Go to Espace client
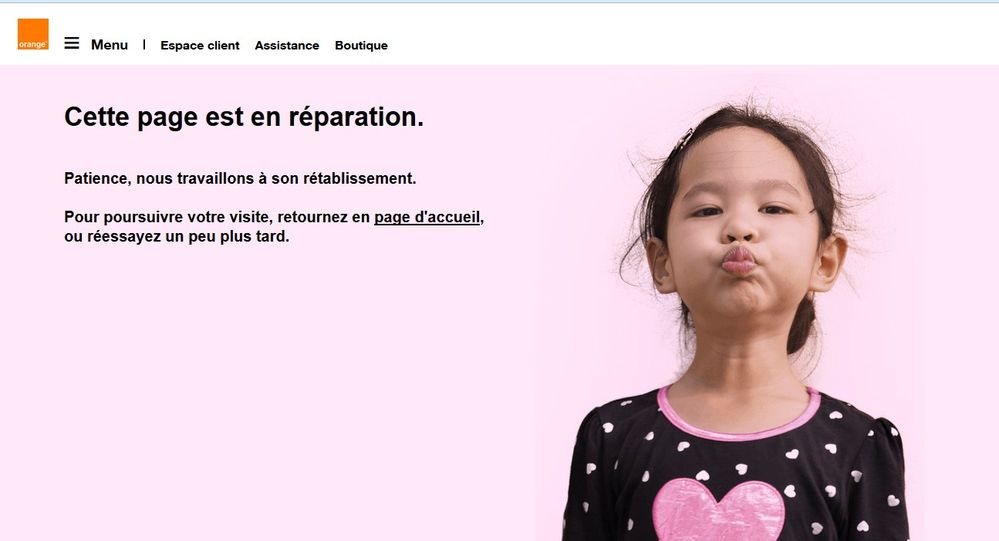 [200, 45]
